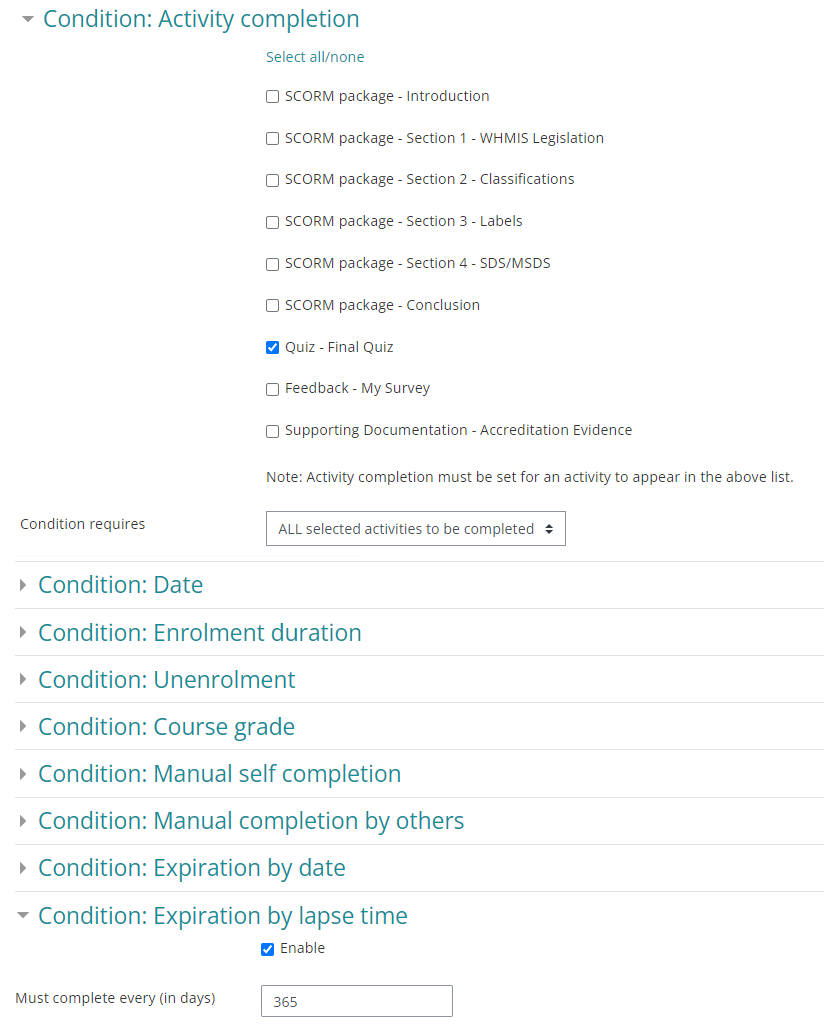Expand Condition: Manual self completion section

coord(219,774)
